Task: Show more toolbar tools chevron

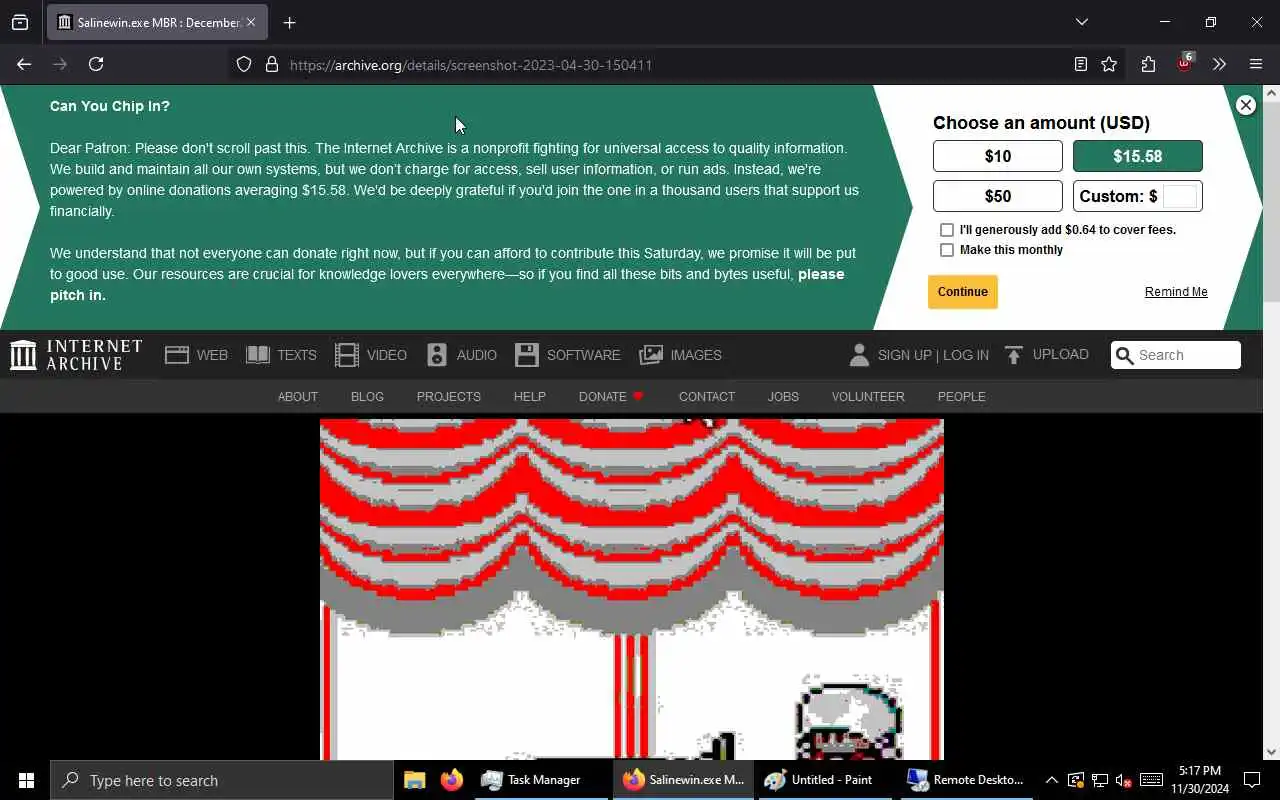Action: coord(1219,64)
